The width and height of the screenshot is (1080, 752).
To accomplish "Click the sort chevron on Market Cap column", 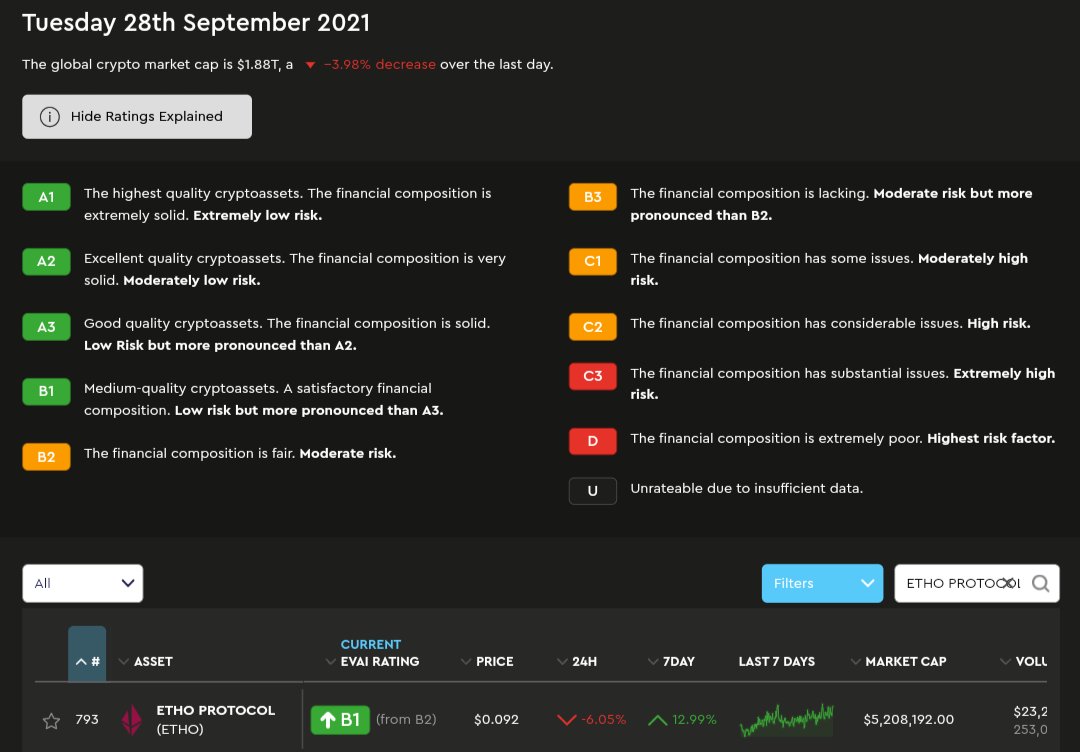I will coord(856,661).
